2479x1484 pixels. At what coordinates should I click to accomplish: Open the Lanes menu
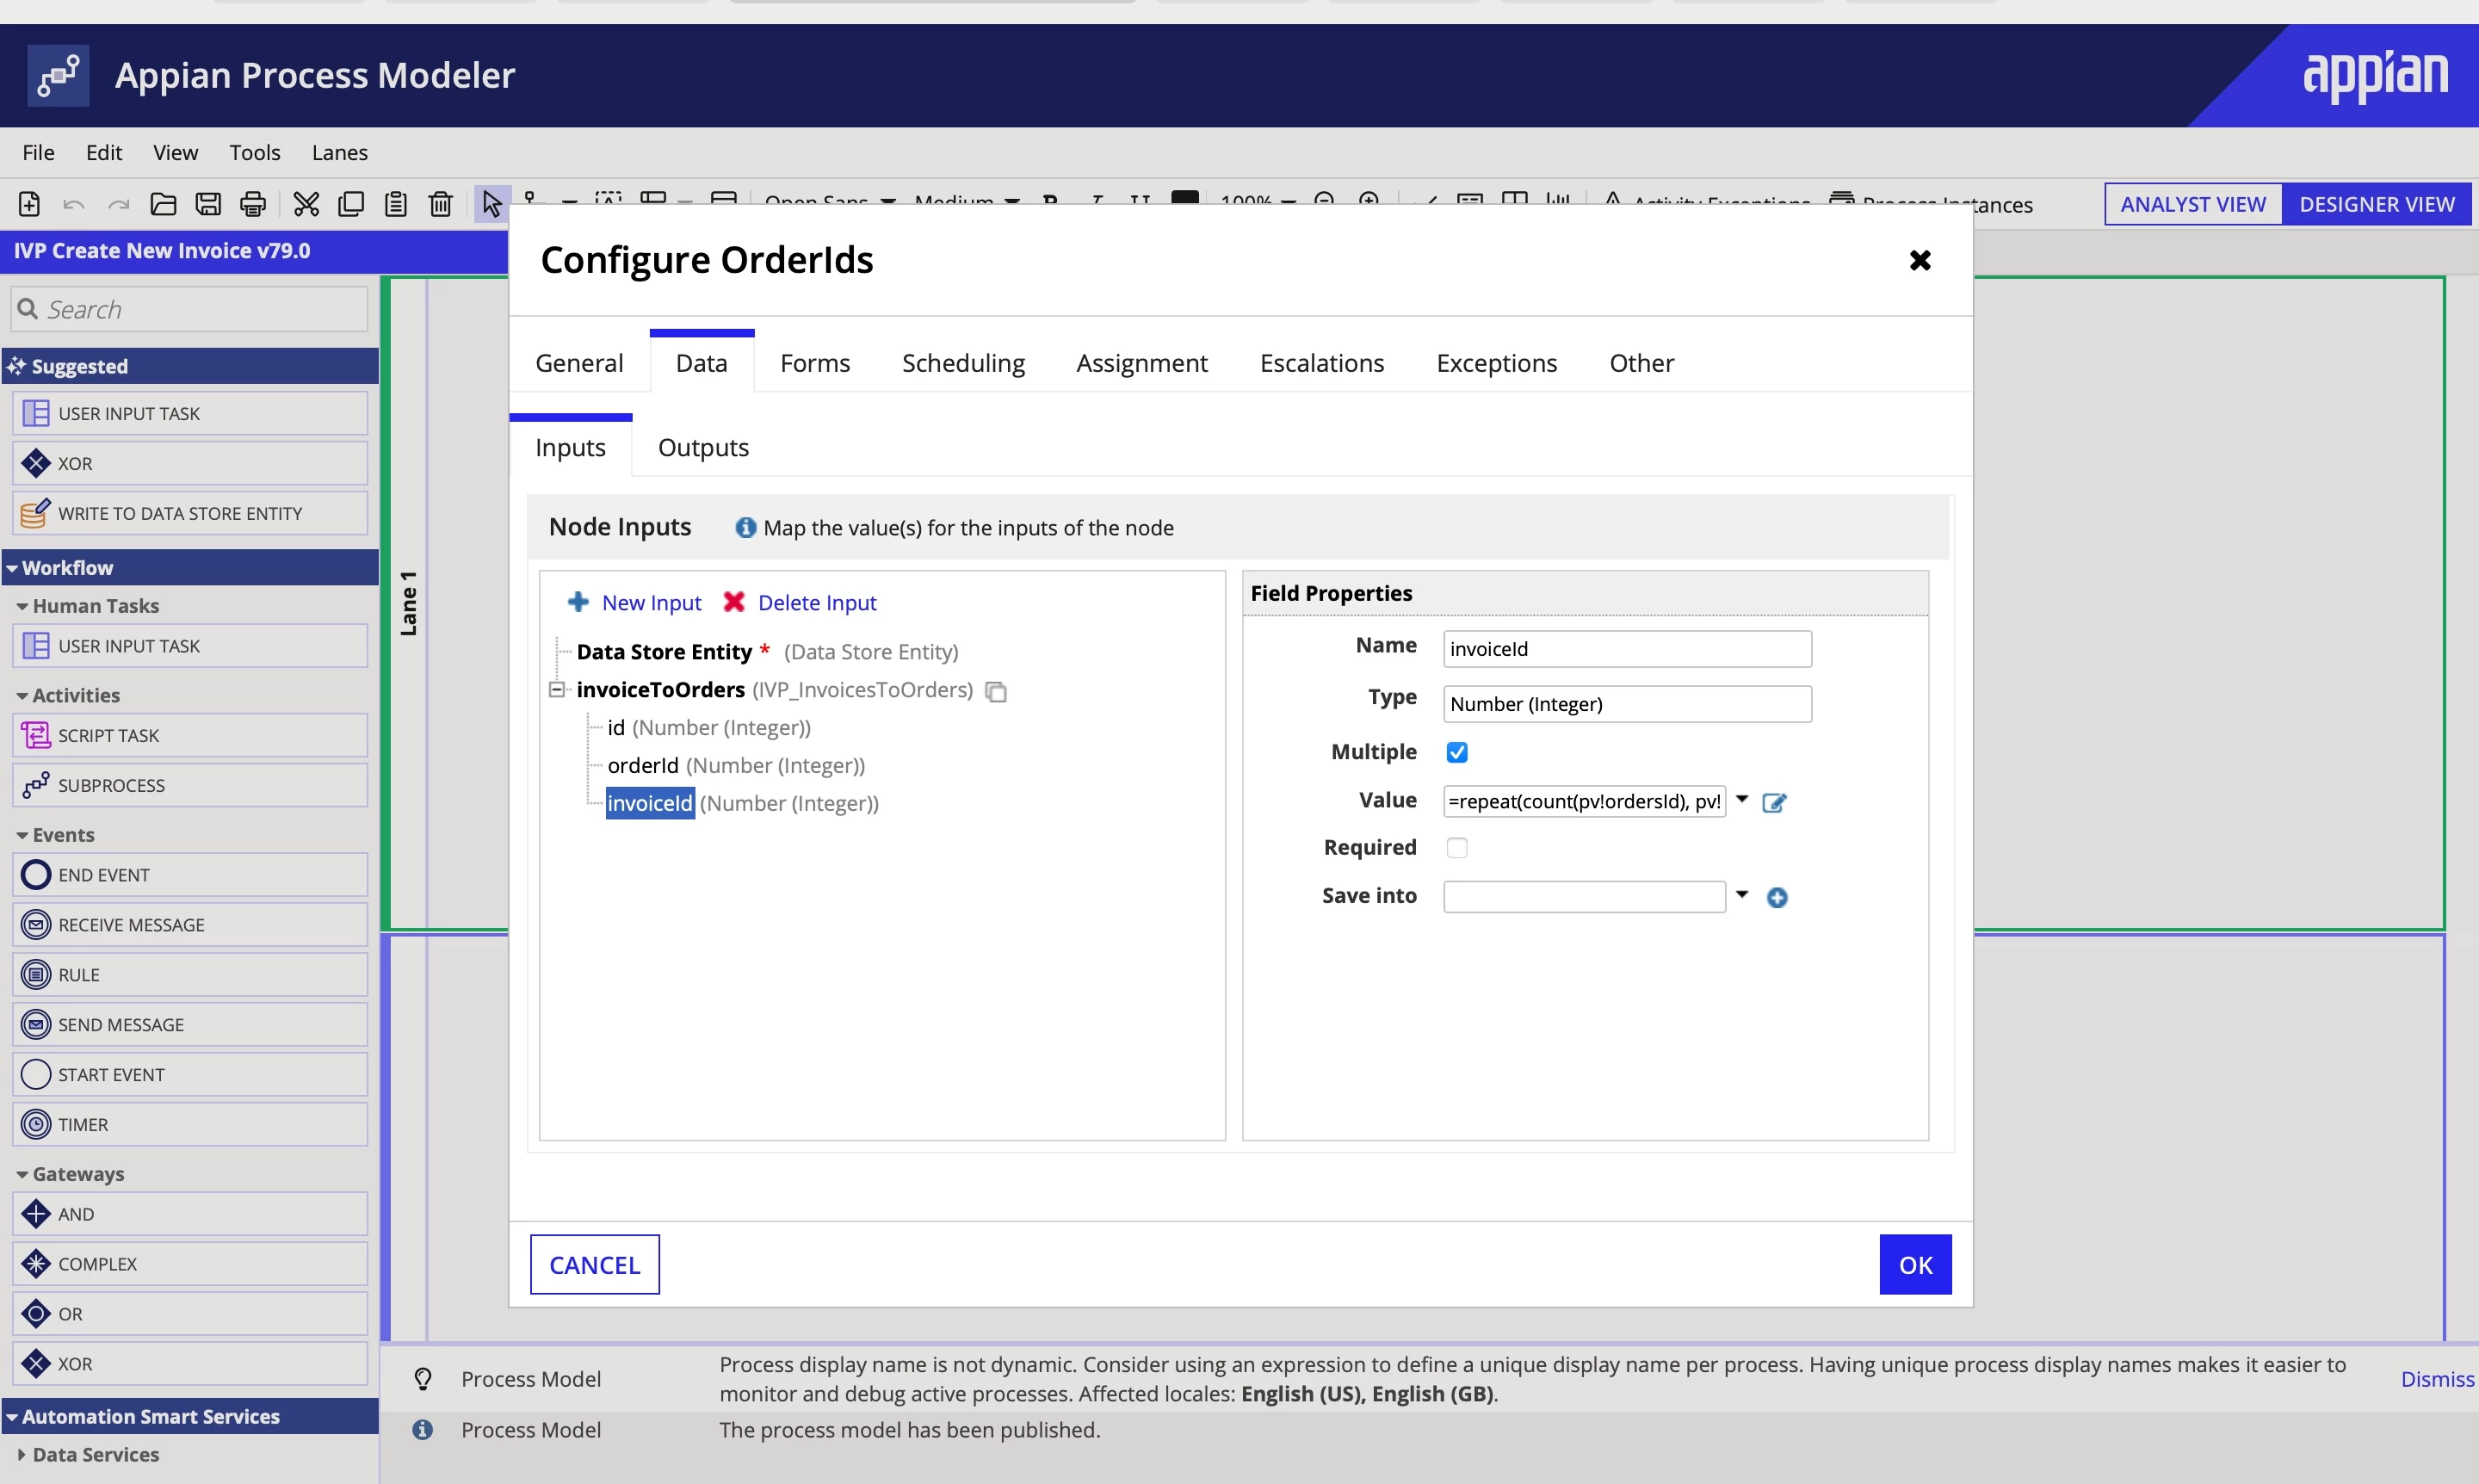click(340, 152)
